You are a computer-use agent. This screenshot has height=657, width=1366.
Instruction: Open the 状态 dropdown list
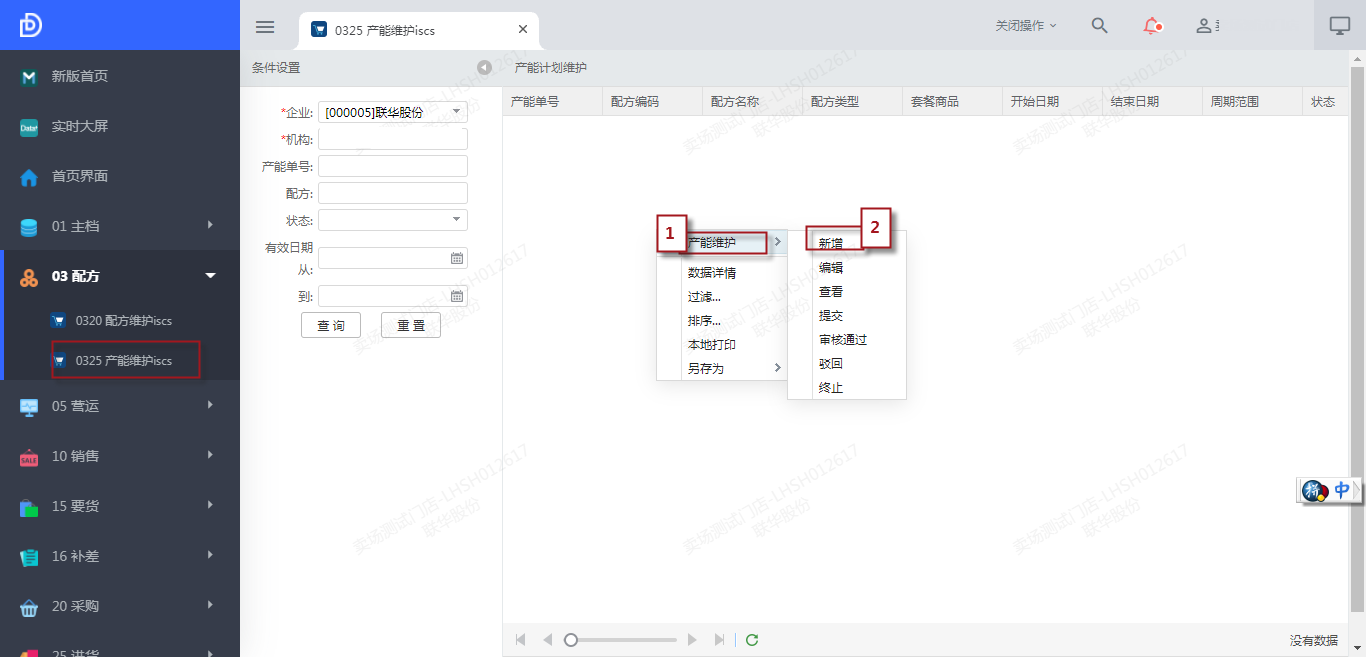(x=456, y=220)
